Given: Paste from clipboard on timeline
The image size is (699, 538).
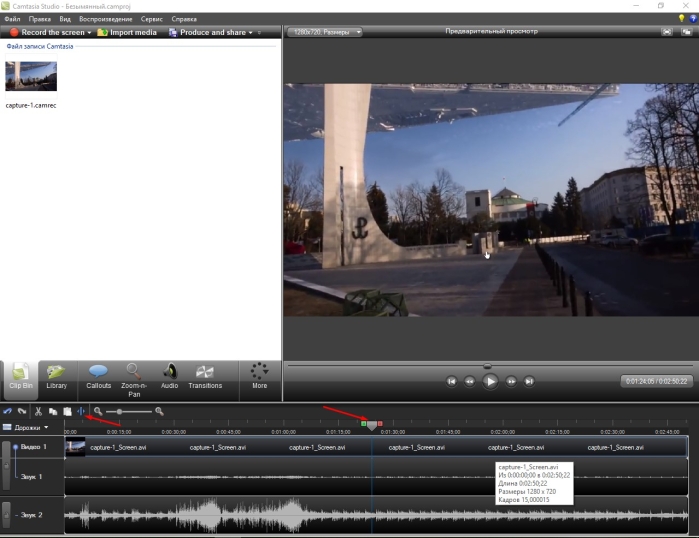Looking at the screenshot, I should pyautogui.click(x=67, y=411).
